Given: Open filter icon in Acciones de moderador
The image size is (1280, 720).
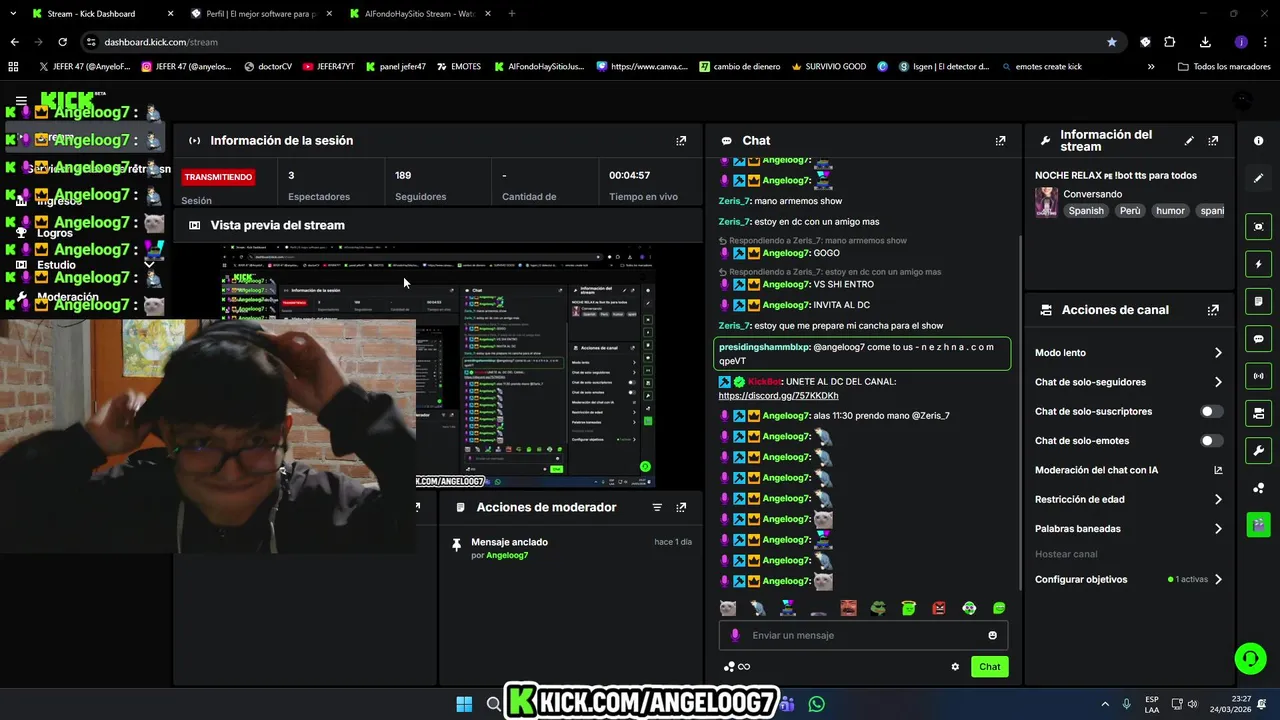Looking at the screenshot, I should click(x=657, y=507).
